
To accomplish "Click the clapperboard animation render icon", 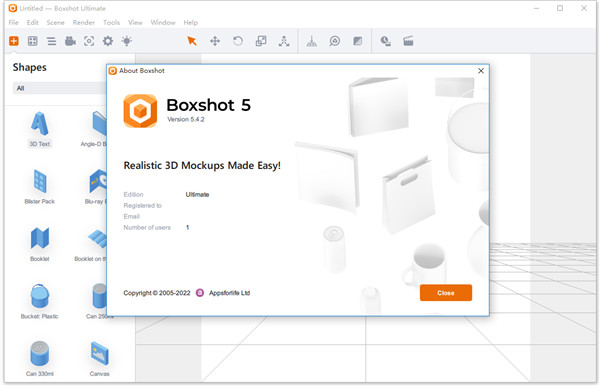I will [x=408, y=41].
